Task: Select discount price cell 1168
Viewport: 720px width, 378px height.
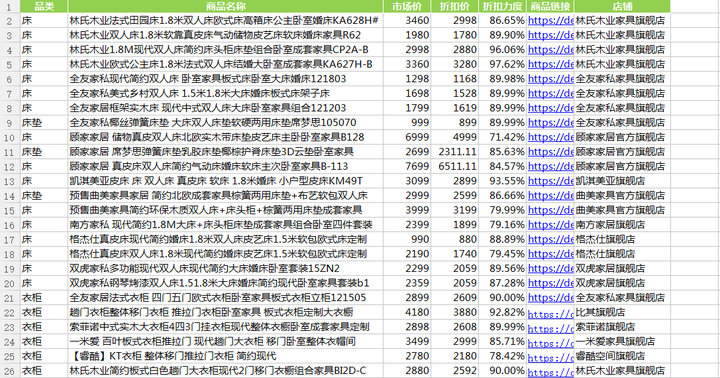Action: tap(455, 79)
